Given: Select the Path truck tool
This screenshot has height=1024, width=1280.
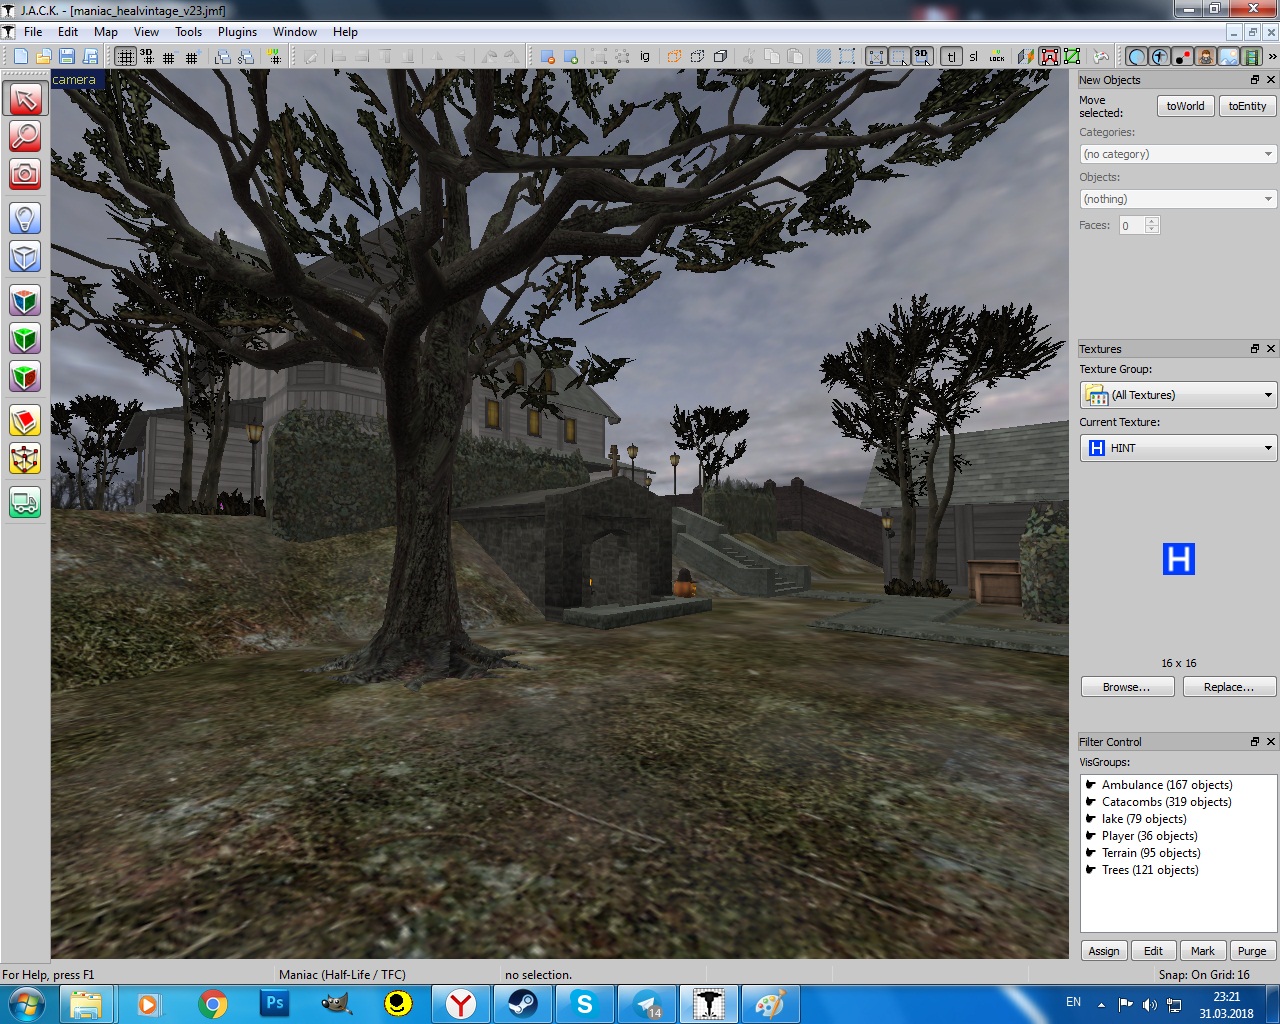Looking at the screenshot, I should (25, 502).
